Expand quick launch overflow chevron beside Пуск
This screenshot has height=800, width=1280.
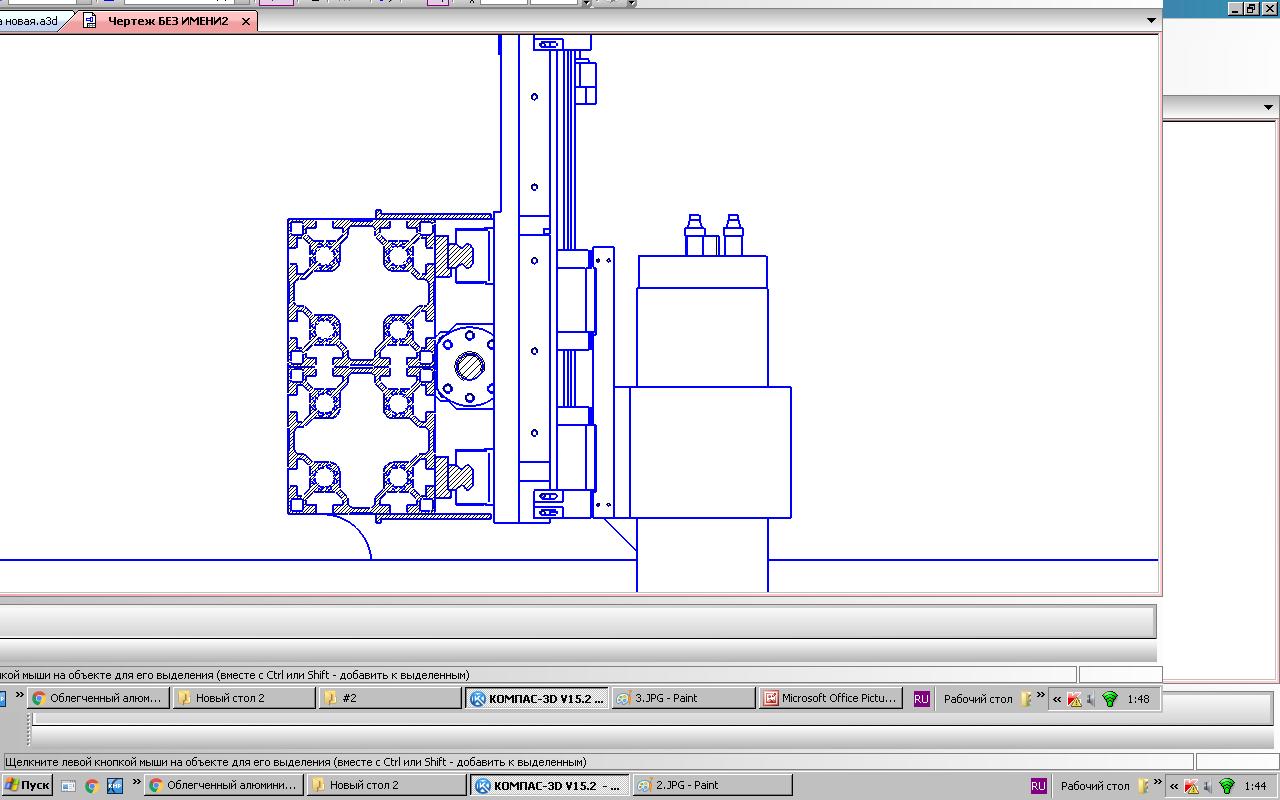tap(135, 782)
